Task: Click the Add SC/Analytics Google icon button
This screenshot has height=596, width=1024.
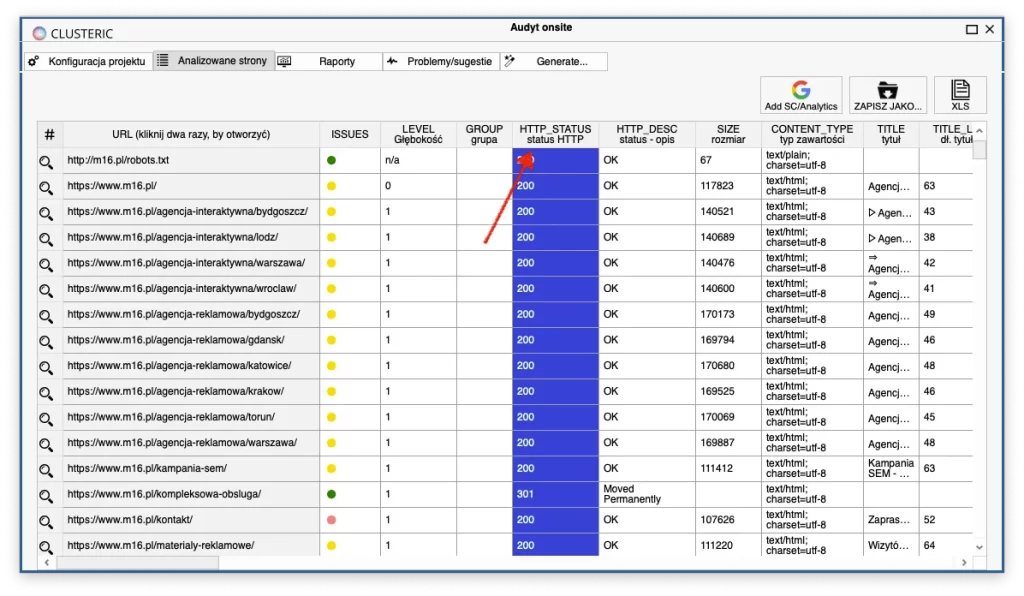Action: tap(800, 95)
